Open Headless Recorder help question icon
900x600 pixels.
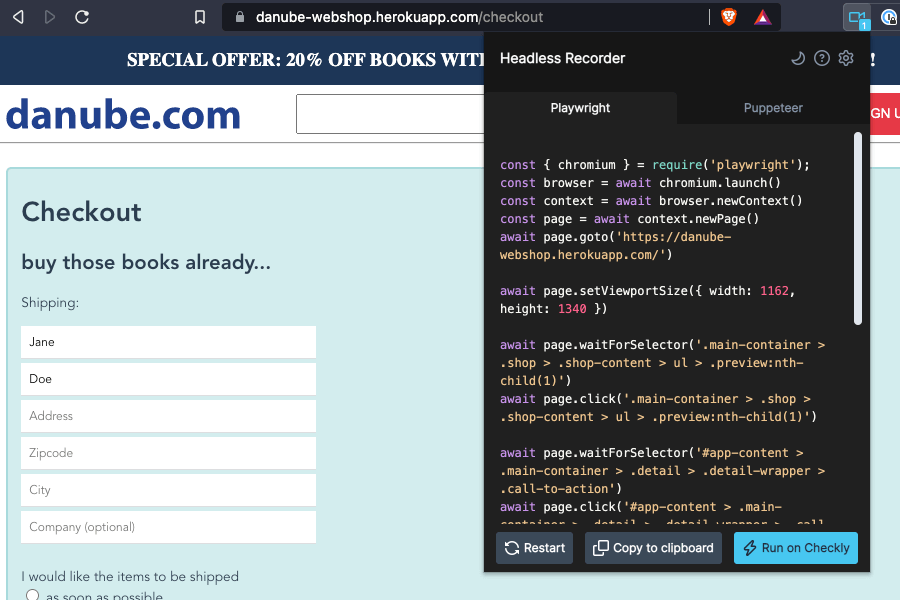coord(822,58)
